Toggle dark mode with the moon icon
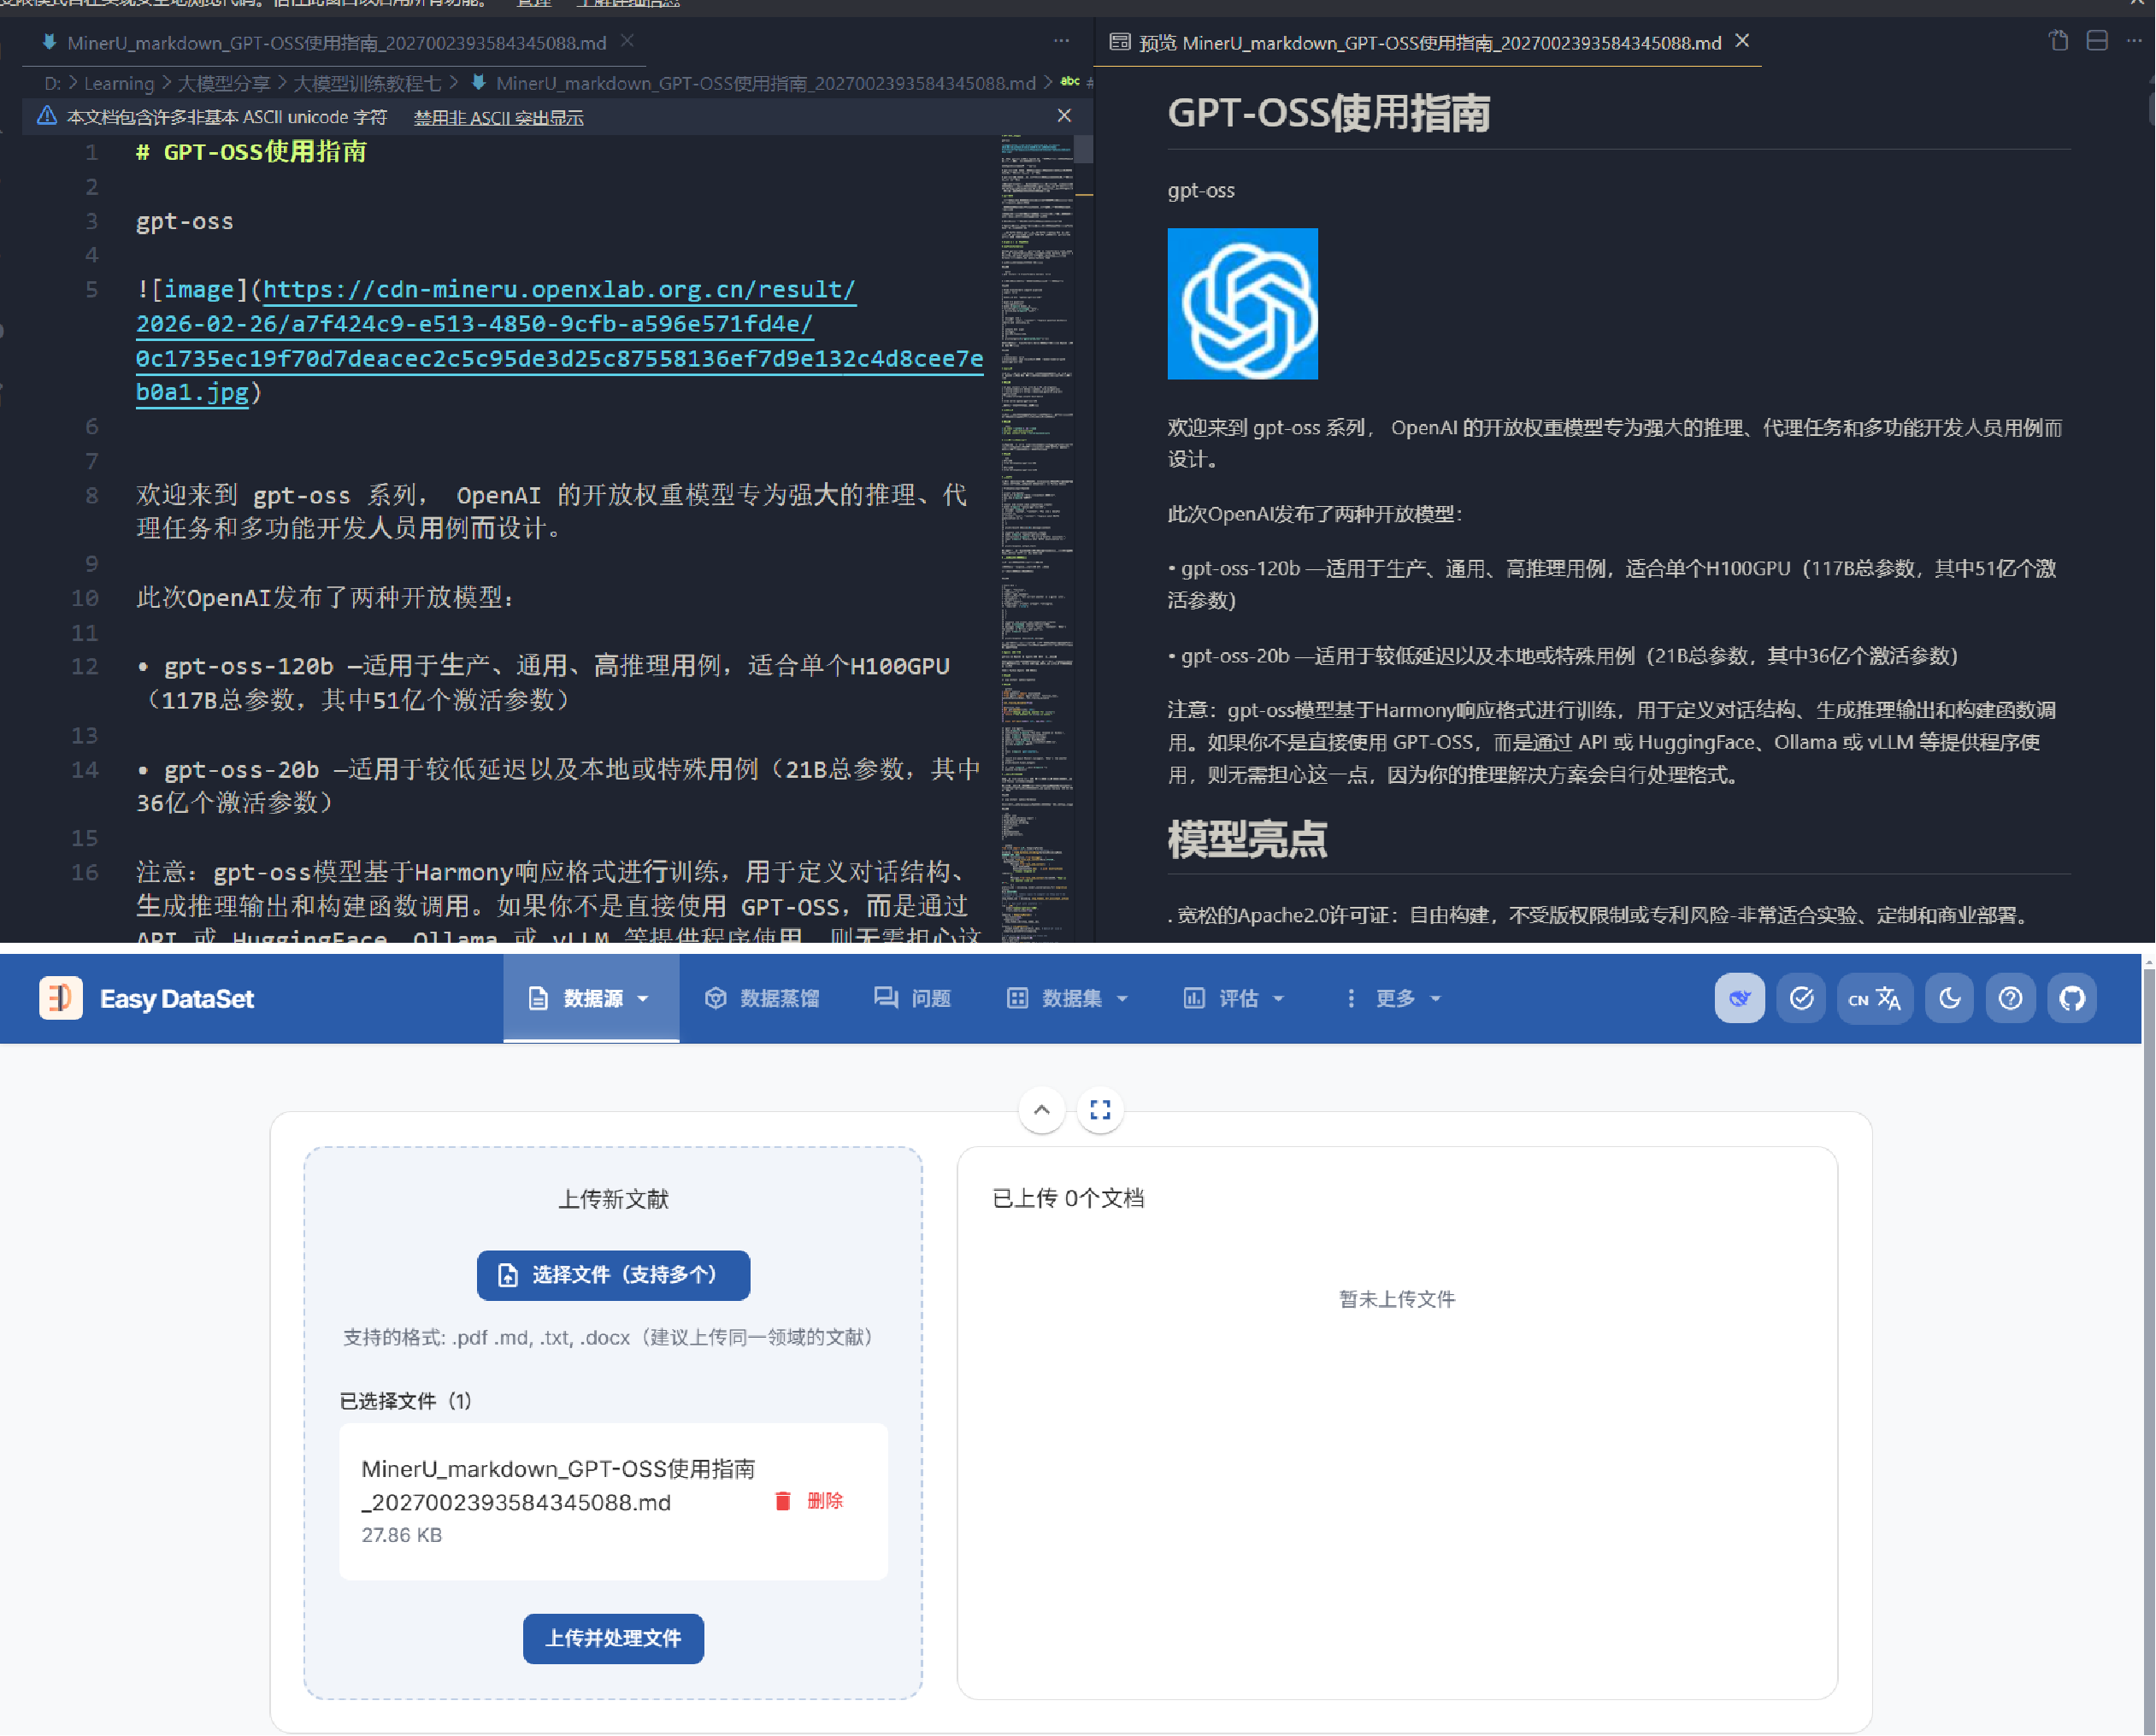Screen dimensions: 2156x1736 [x=1949, y=998]
